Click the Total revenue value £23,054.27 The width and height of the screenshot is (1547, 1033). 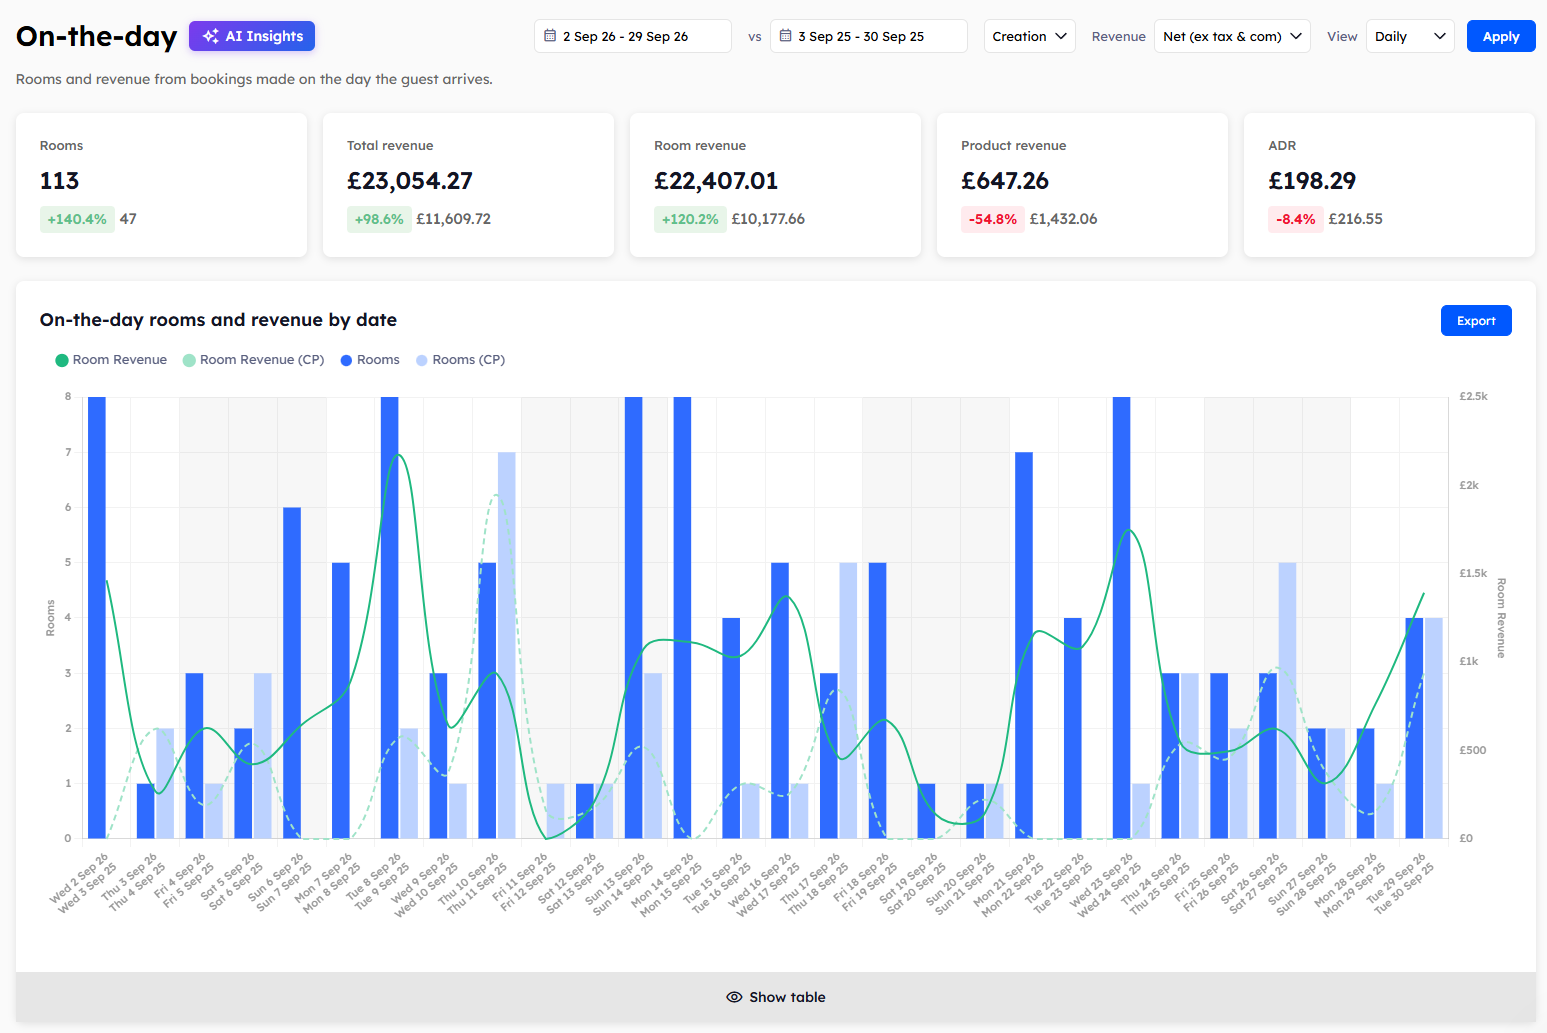click(410, 181)
